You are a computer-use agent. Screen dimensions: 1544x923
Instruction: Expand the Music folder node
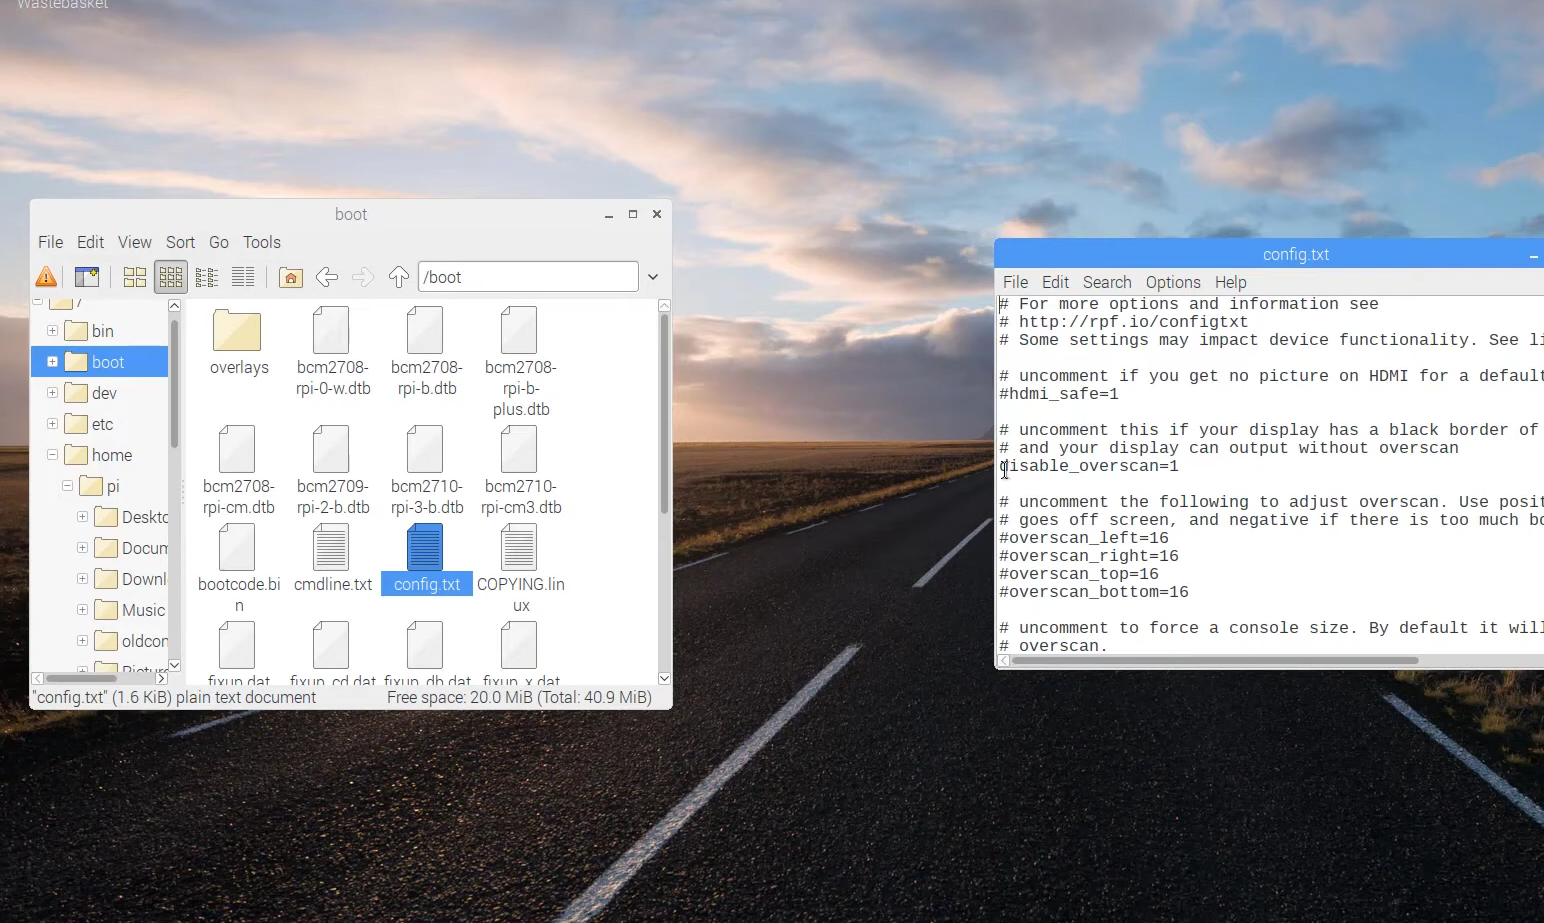click(x=82, y=610)
